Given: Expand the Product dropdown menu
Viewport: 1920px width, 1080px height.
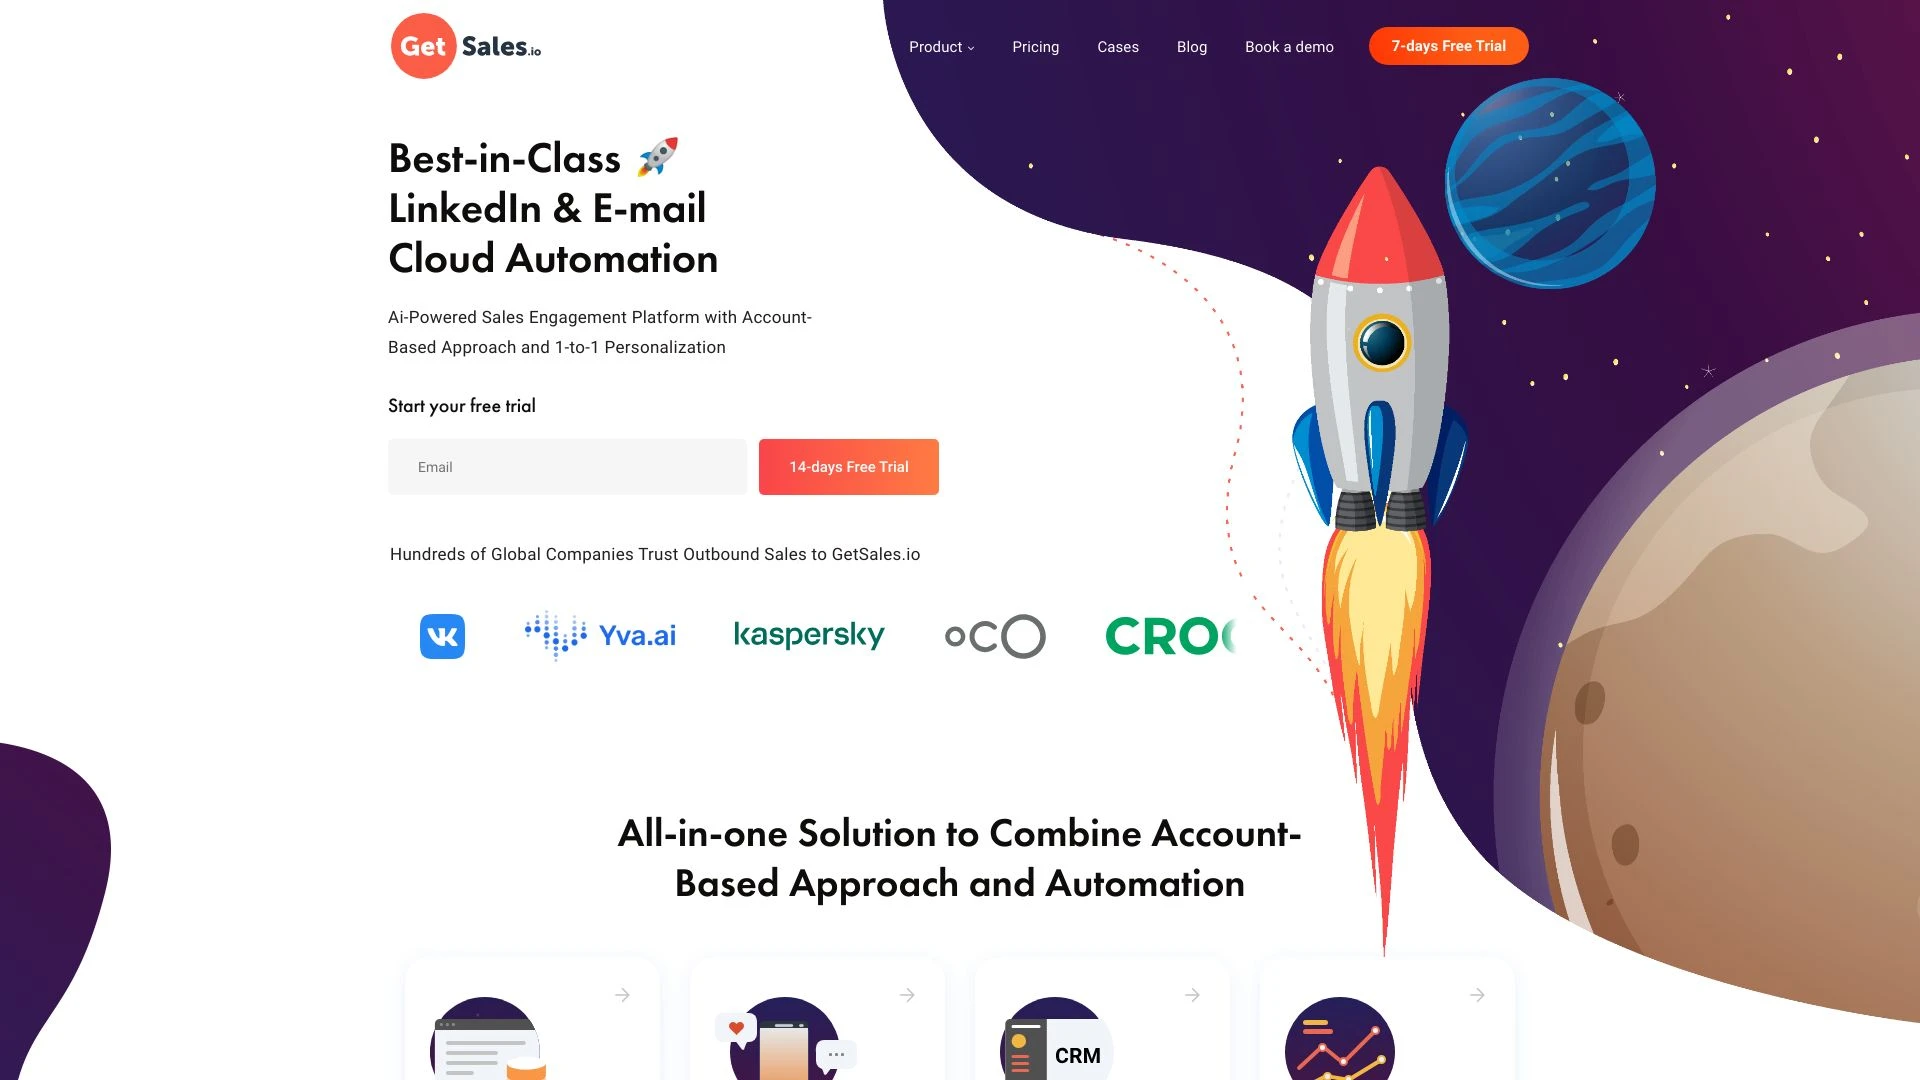Looking at the screenshot, I should click(x=942, y=46).
